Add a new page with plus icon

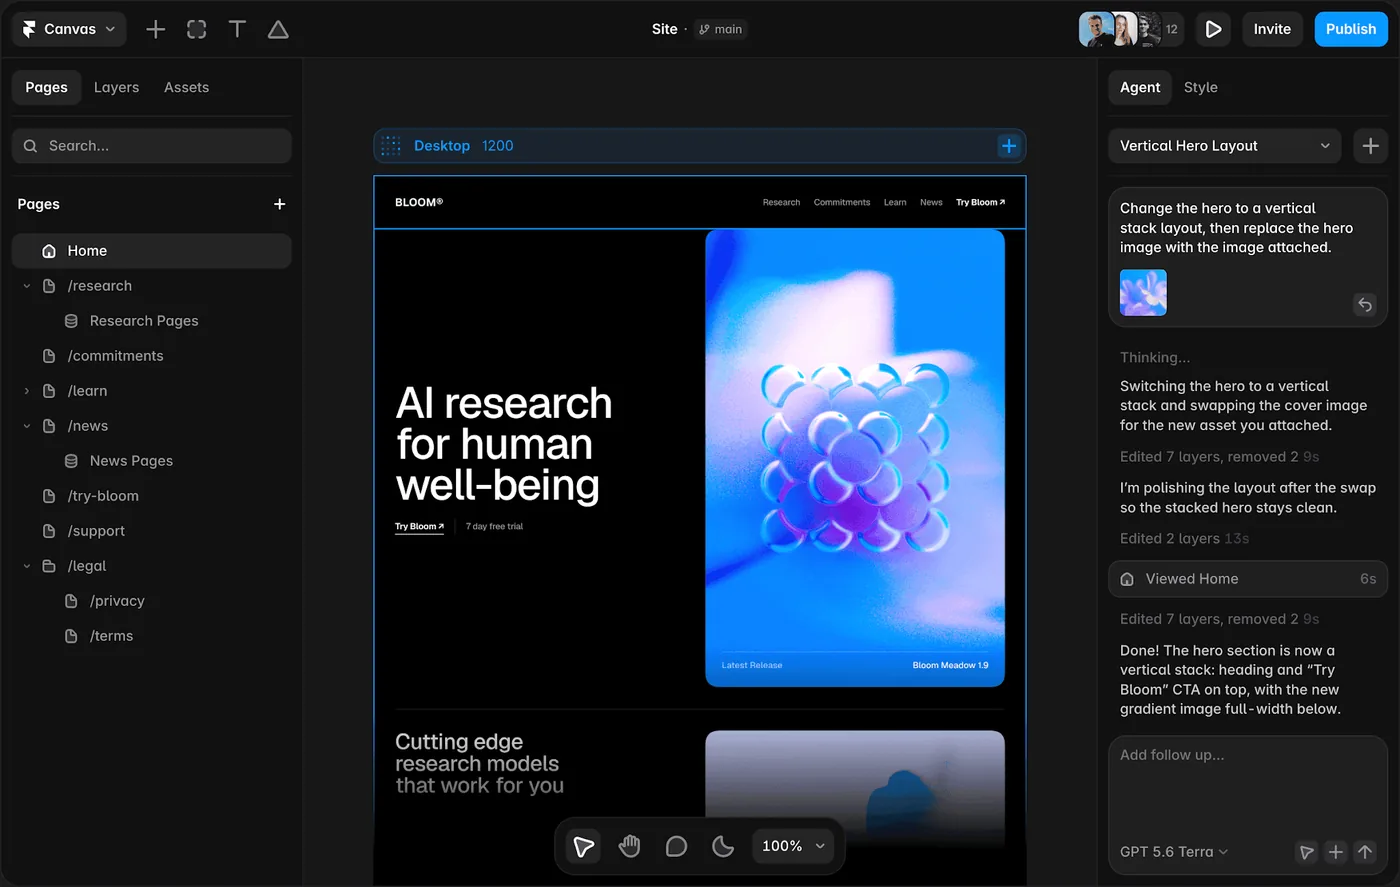(x=280, y=204)
